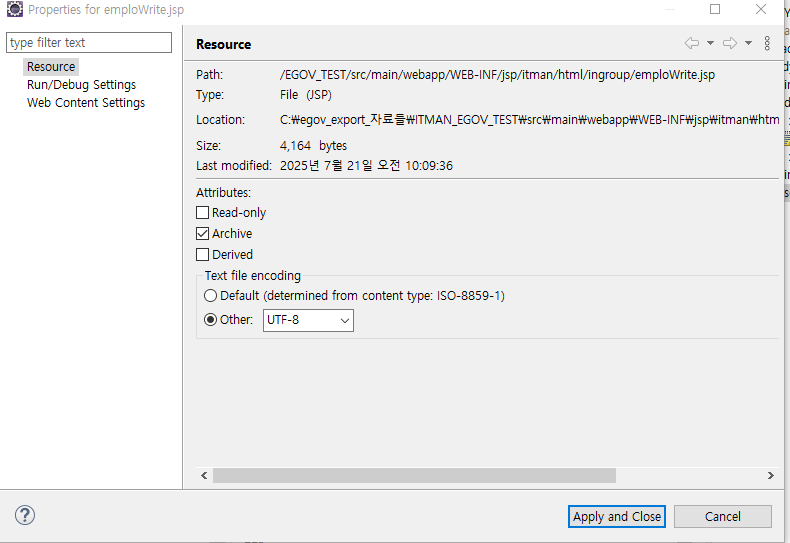The width and height of the screenshot is (790, 543).
Task: Uncheck the Archive checkbox
Action: click(203, 234)
